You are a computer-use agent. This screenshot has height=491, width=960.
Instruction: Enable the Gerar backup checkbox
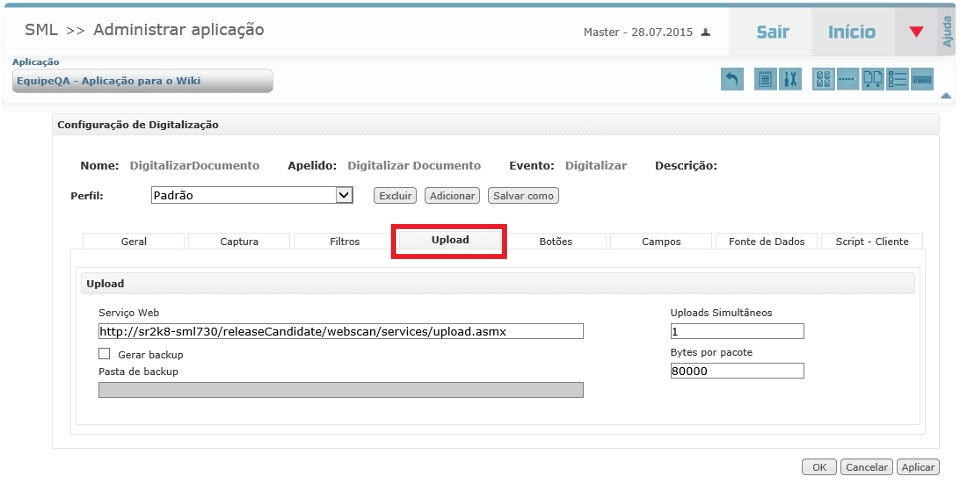click(104, 354)
